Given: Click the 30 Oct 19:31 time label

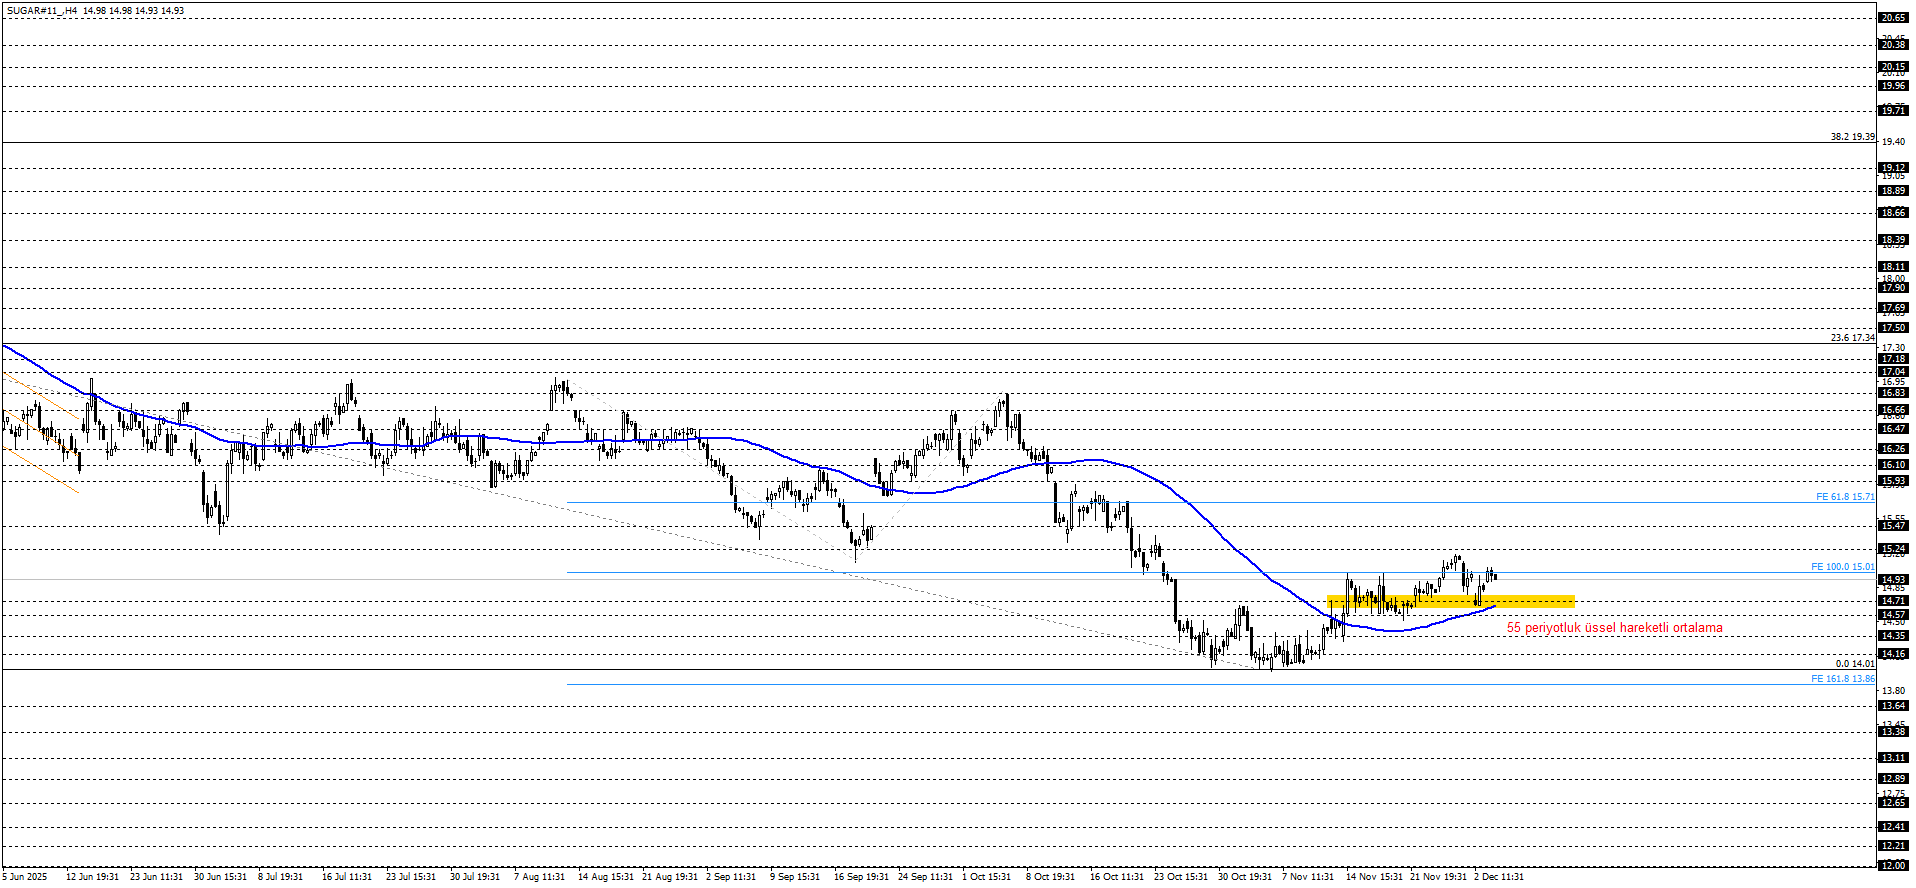Looking at the screenshot, I should pyautogui.click(x=1244, y=877).
